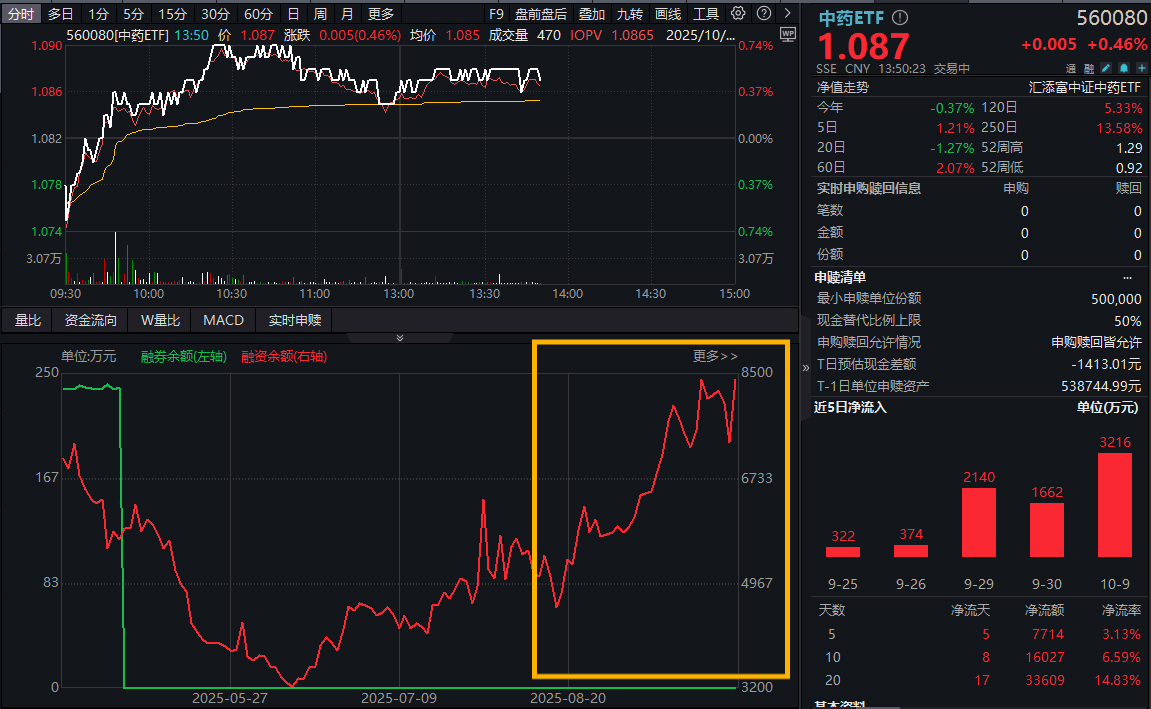Open the 资金流向 fund flow tab
Viewport: 1151px width, 709px height.
pyautogui.click(x=90, y=320)
